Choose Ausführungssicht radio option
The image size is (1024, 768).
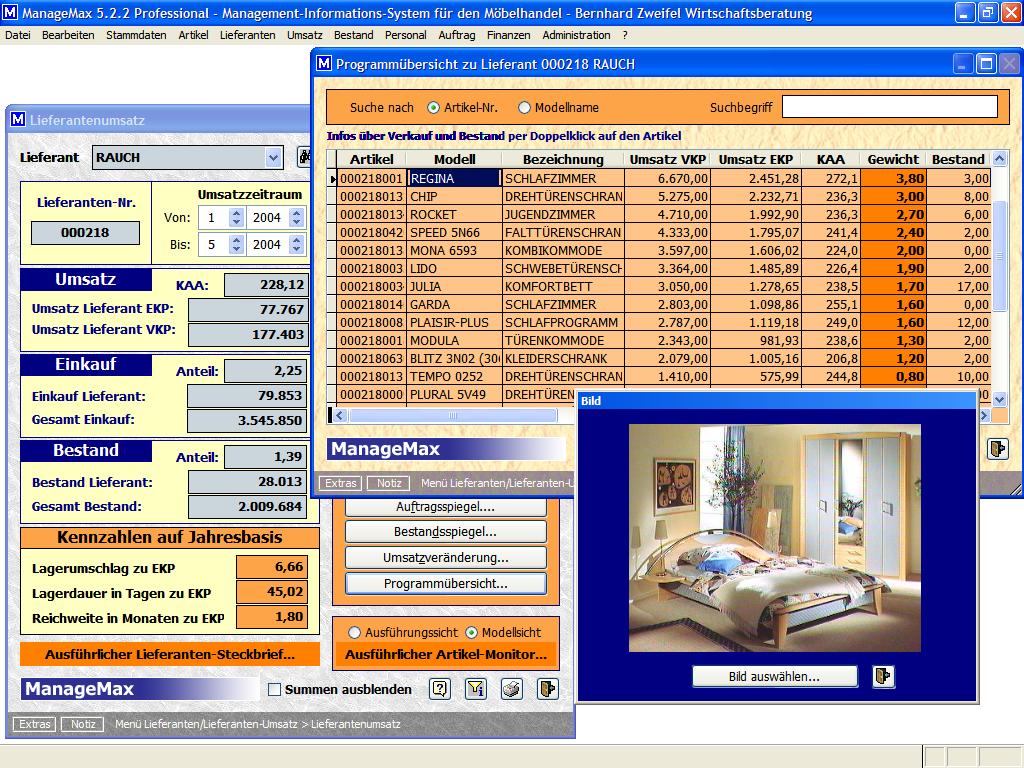pyautogui.click(x=354, y=633)
